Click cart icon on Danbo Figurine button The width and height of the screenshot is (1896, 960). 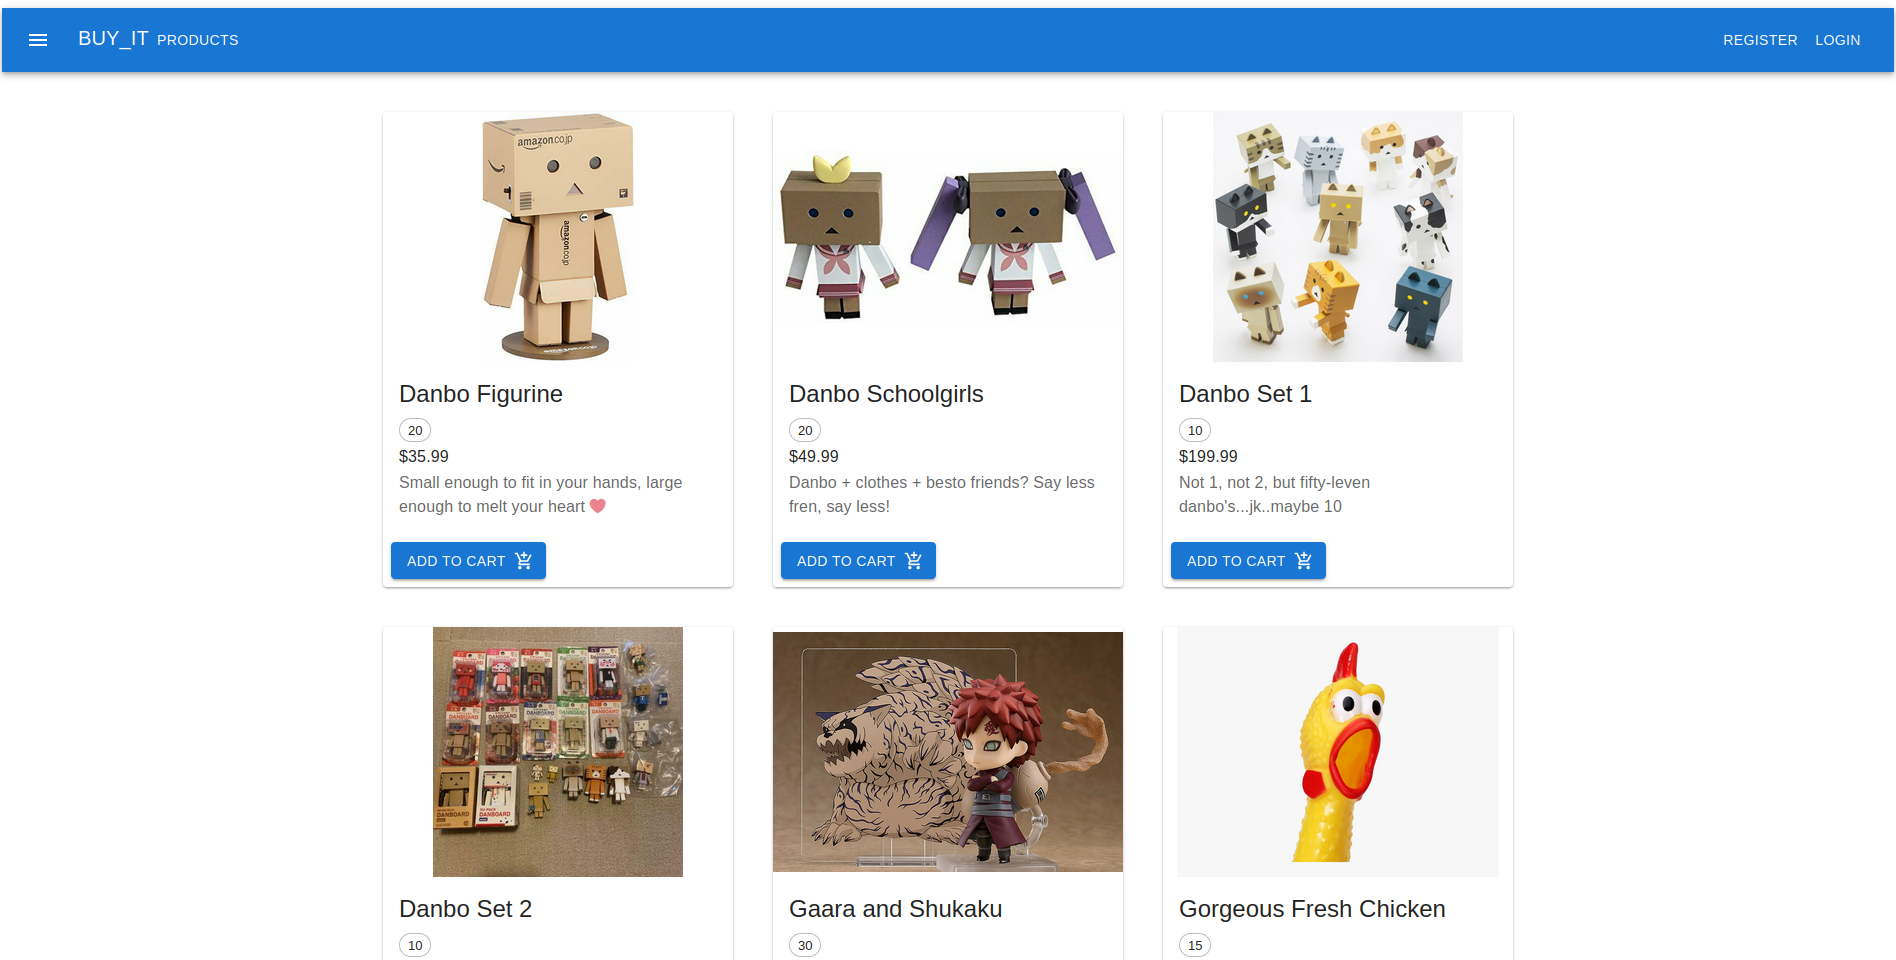(523, 561)
